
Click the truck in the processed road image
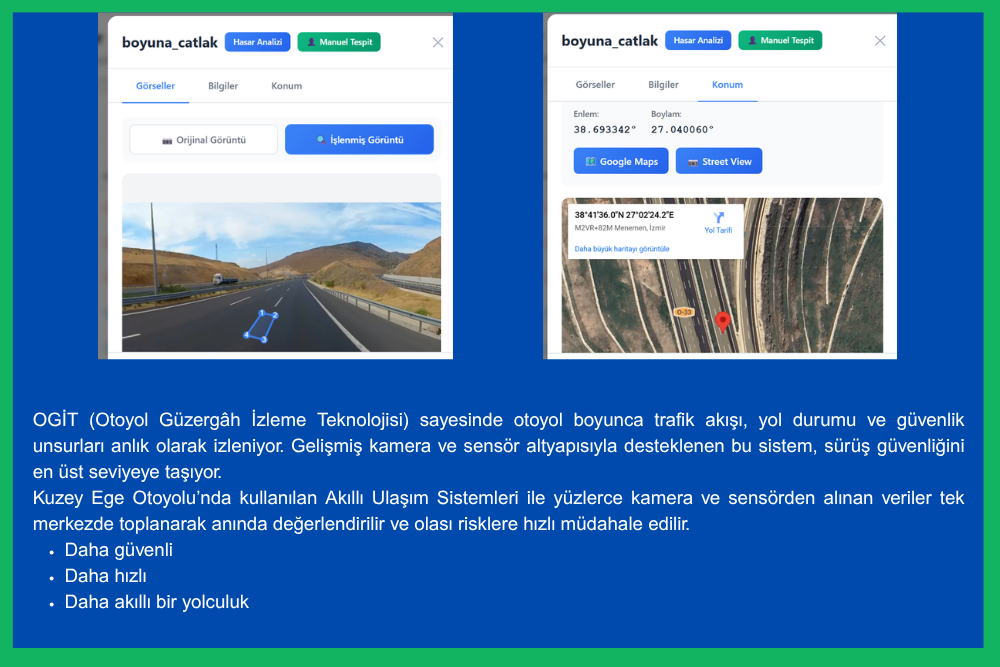tap(222, 279)
